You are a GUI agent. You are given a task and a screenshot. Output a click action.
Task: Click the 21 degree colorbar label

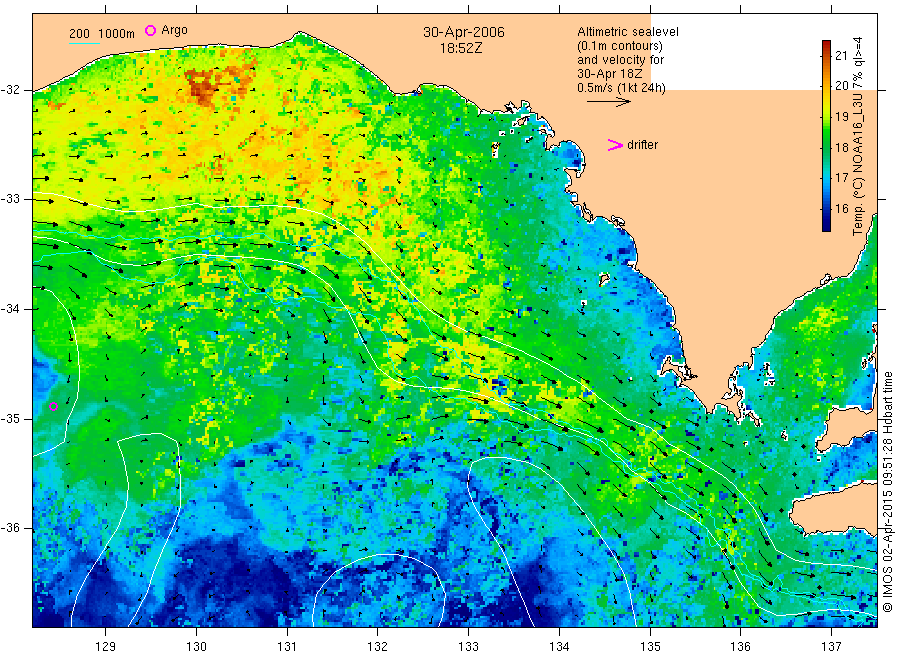click(841, 56)
